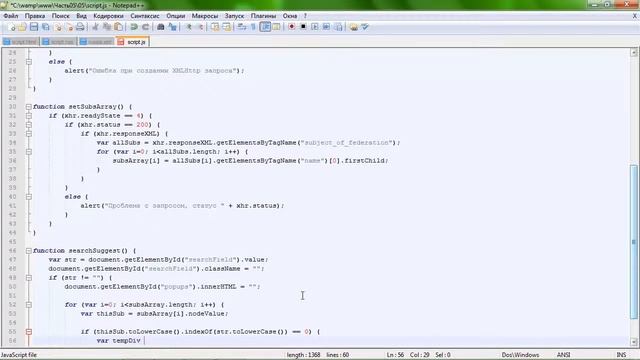Click the Zoom Out toolbar icon
This screenshot has width=640, height=360.
point(200,27)
